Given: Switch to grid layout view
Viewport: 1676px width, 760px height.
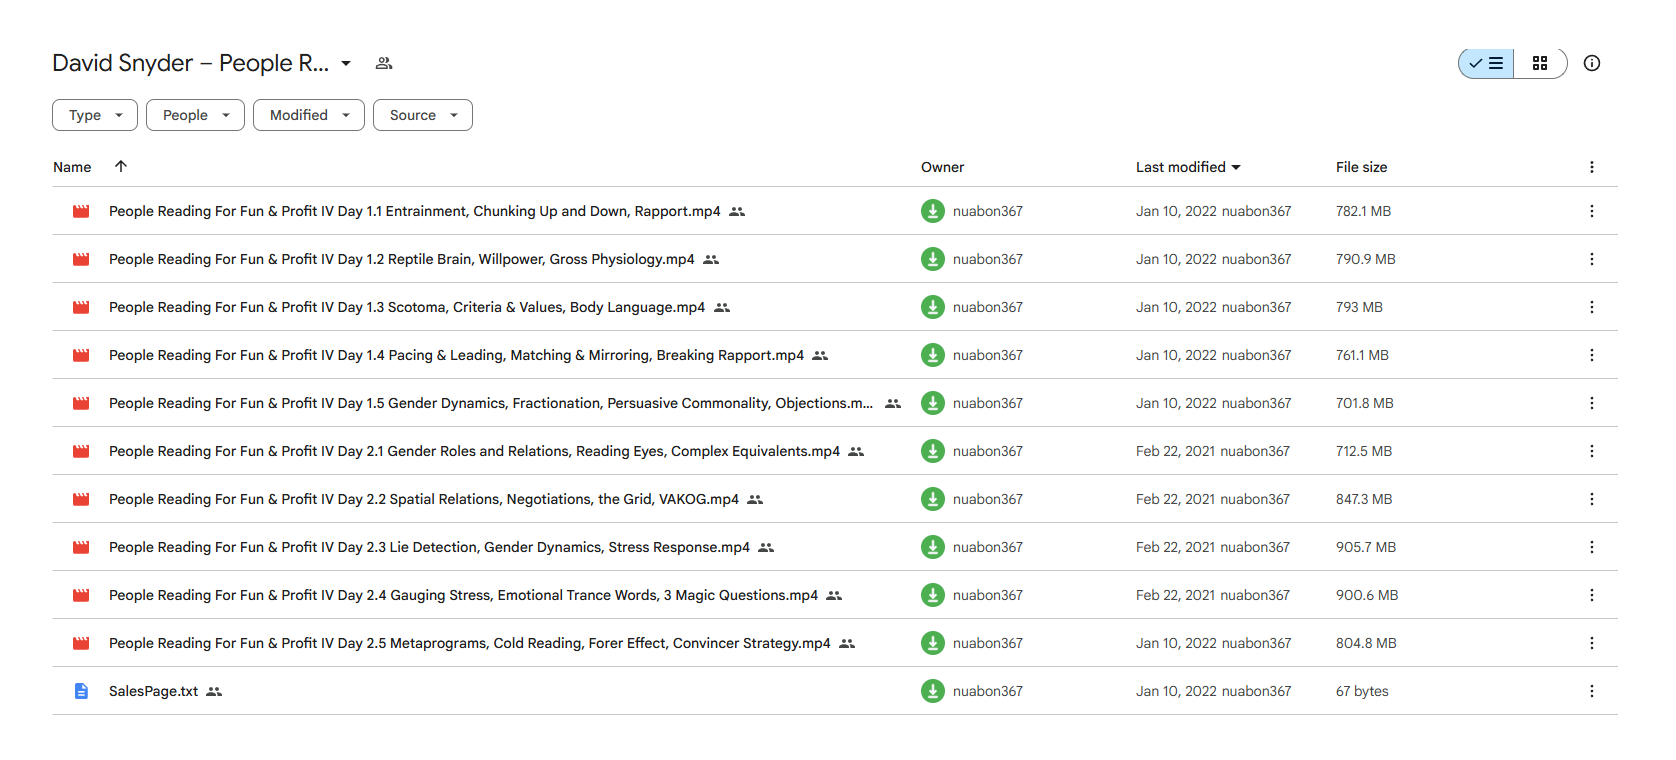Looking at the screenshot, I should coord(1540,63).
